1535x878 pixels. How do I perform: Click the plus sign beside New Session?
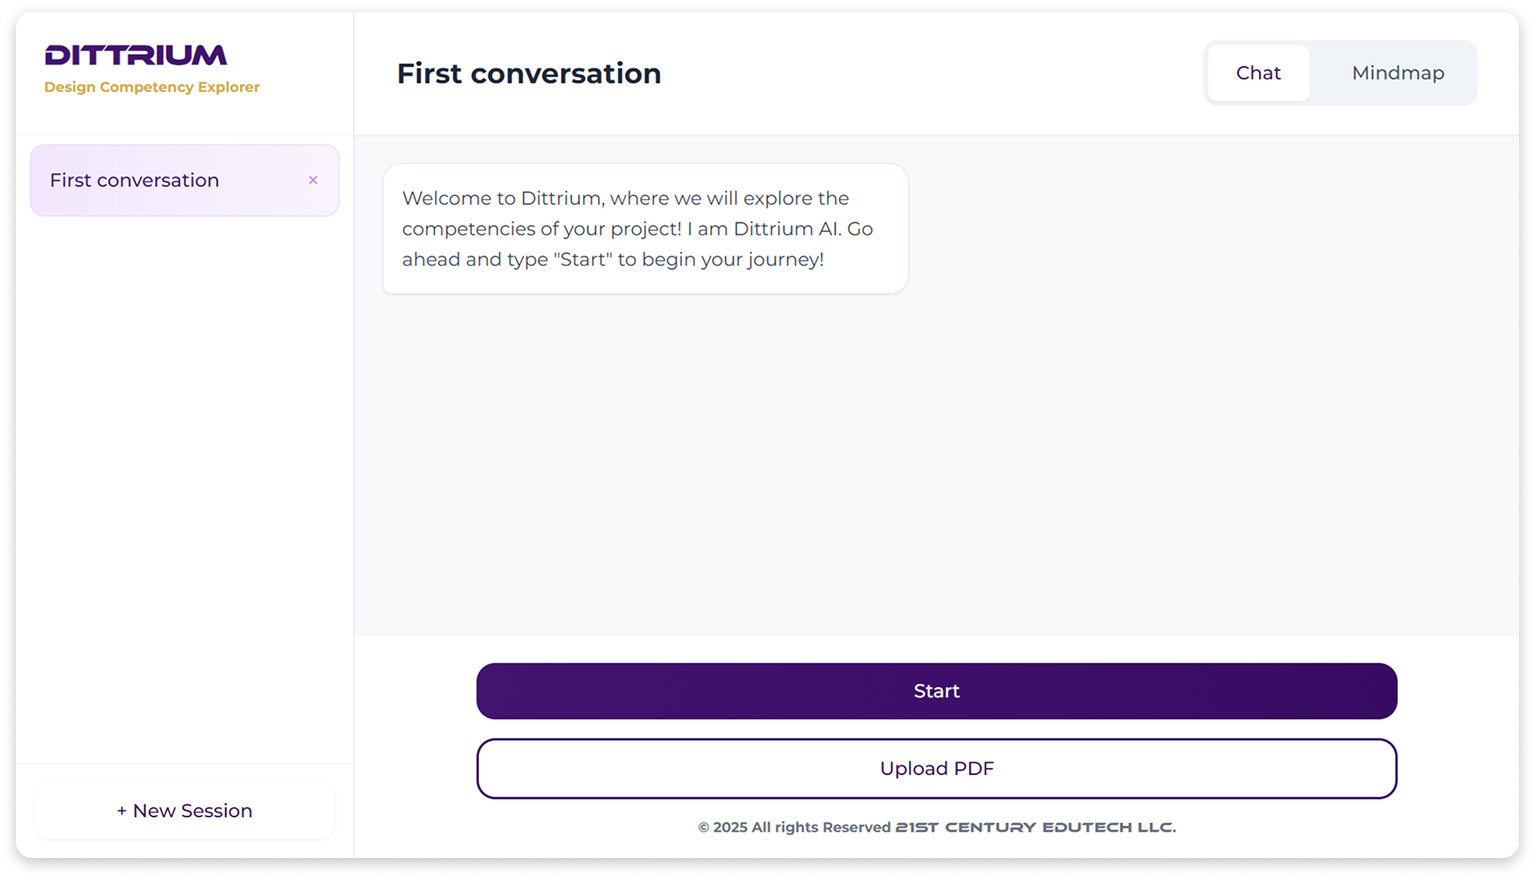pyautogui.click(x=122, y=811)
